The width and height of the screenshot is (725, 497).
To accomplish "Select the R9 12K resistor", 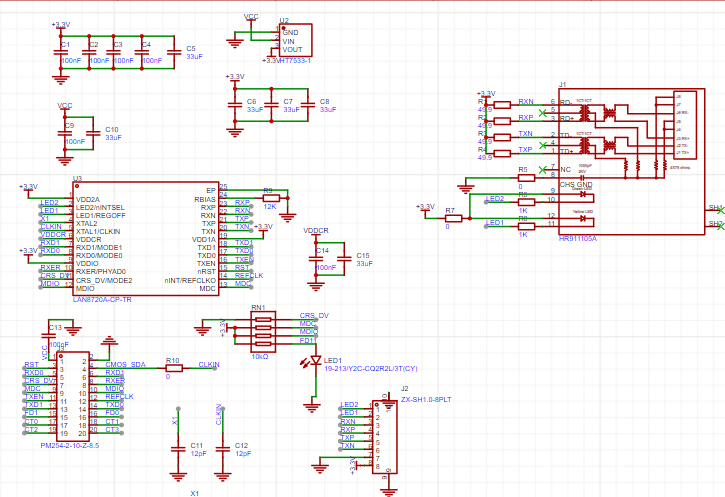I will coord(271,198).
